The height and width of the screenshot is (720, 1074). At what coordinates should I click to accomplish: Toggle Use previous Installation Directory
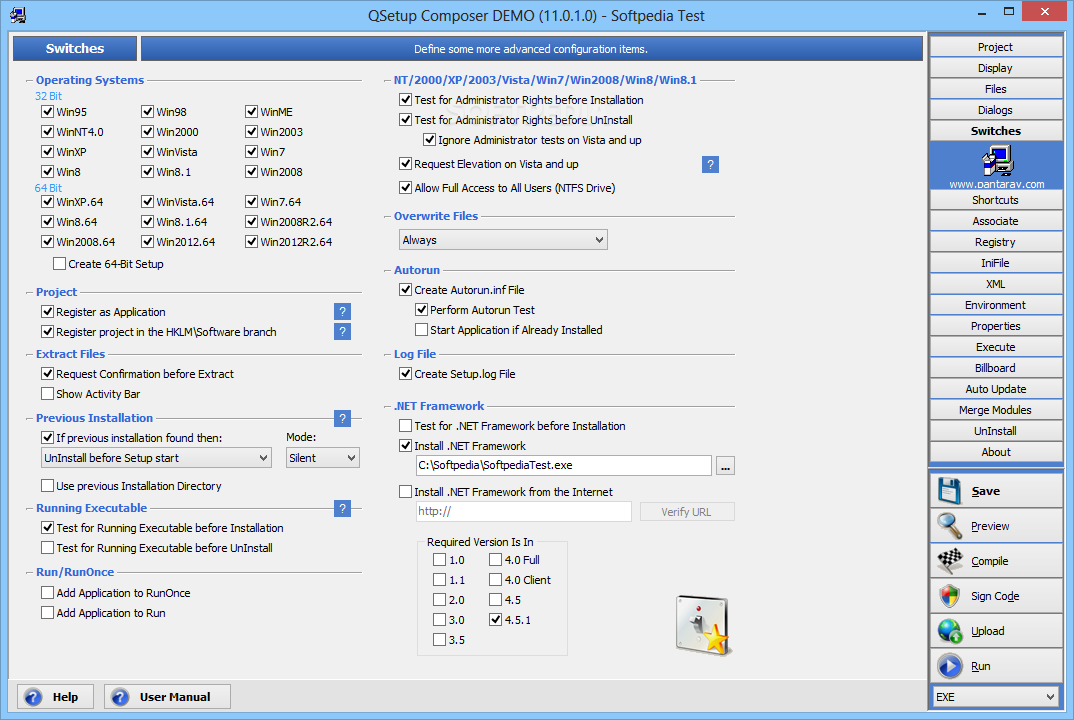click(x=47, y=486)
